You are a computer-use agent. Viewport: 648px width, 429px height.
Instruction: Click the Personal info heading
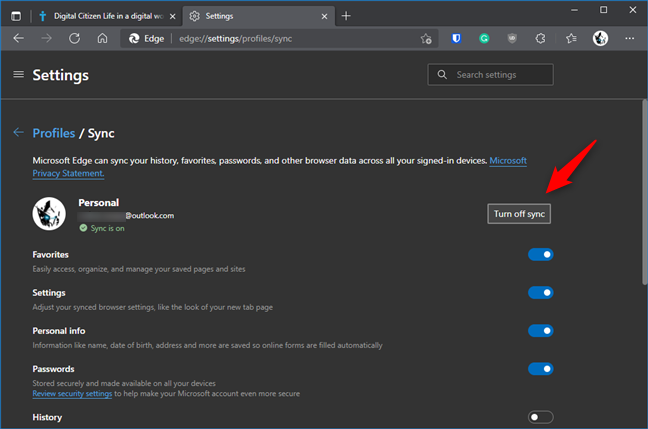point(59,331)
